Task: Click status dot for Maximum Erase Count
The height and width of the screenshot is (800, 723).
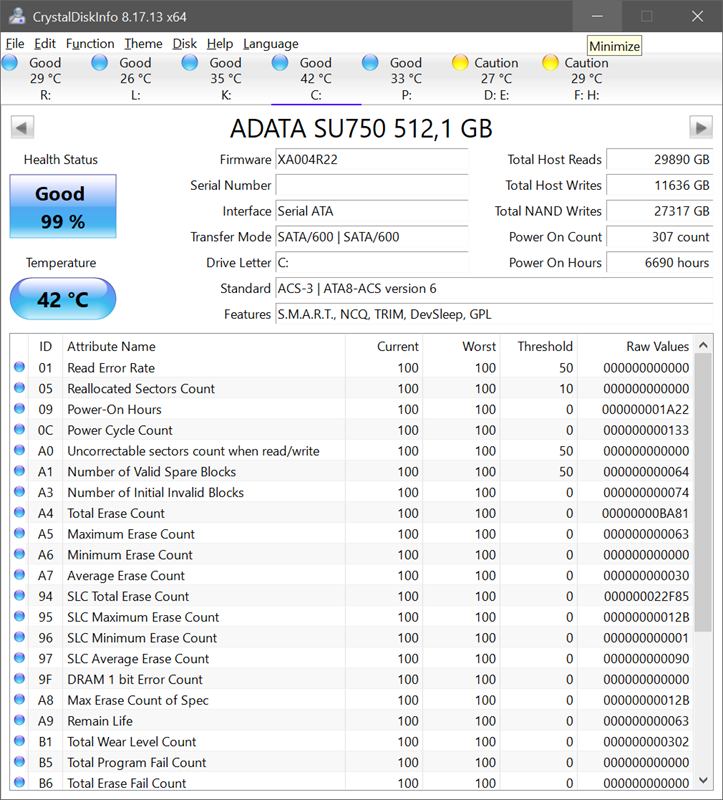Action: 19,533
